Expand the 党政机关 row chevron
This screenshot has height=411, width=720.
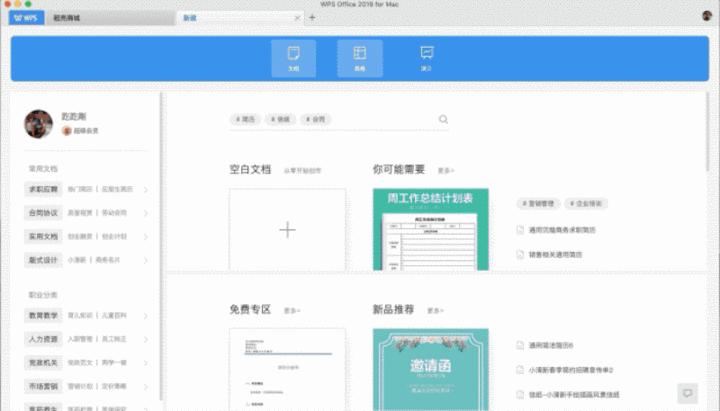(146, 363)
